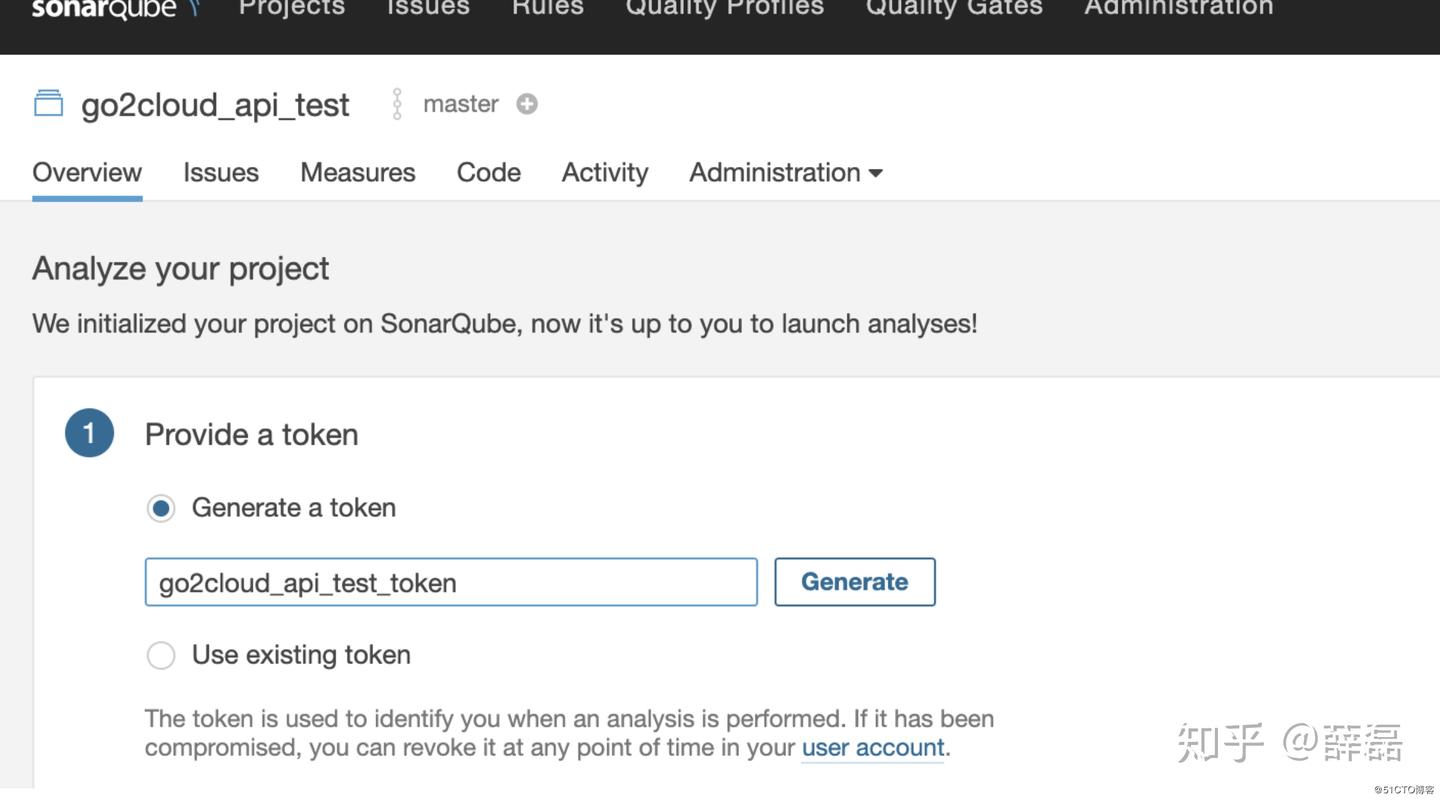Click the plus icon next to master branch
The image size is (1440, 800).
(x=527, y=103)
